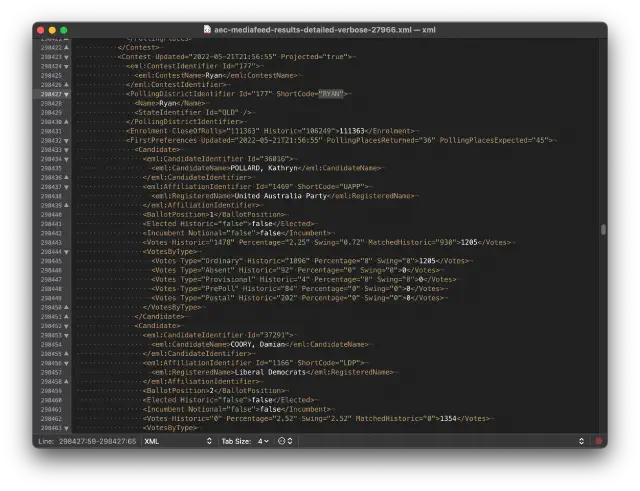Click the XML file icon in title bar
640x491 pixels.
click(x=207, y=30)
